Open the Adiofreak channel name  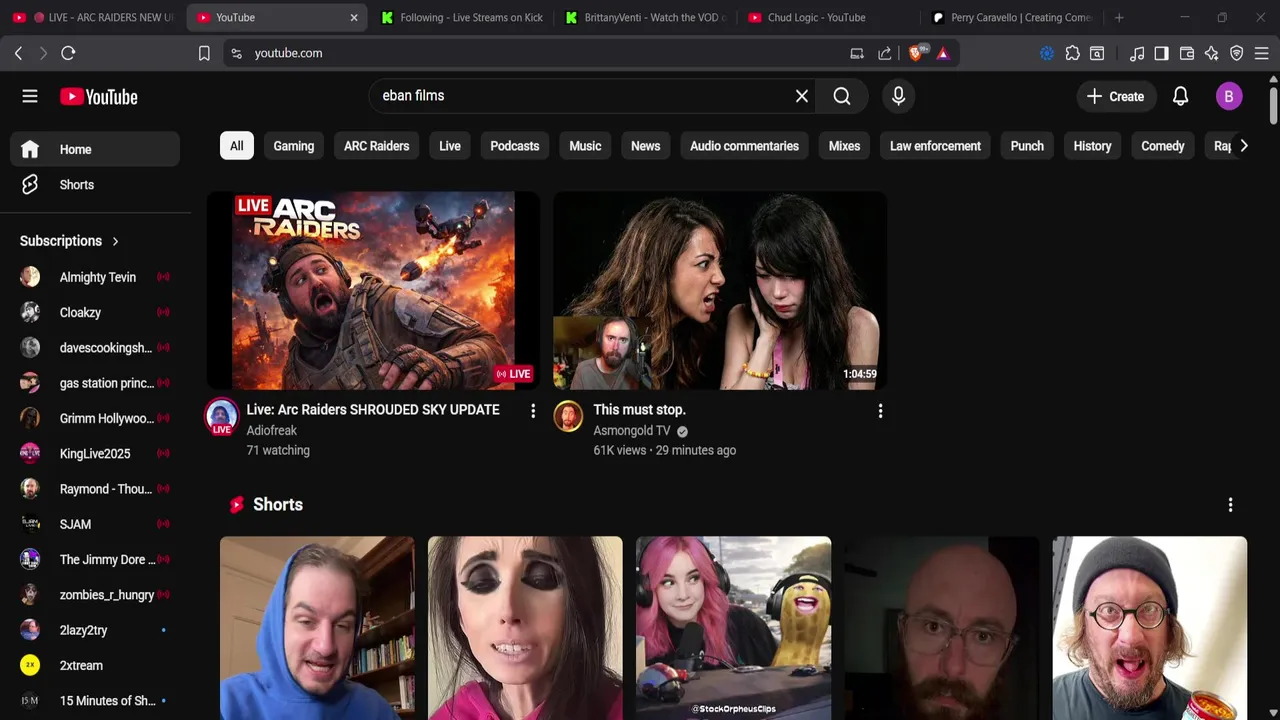(x=272, y=431)
